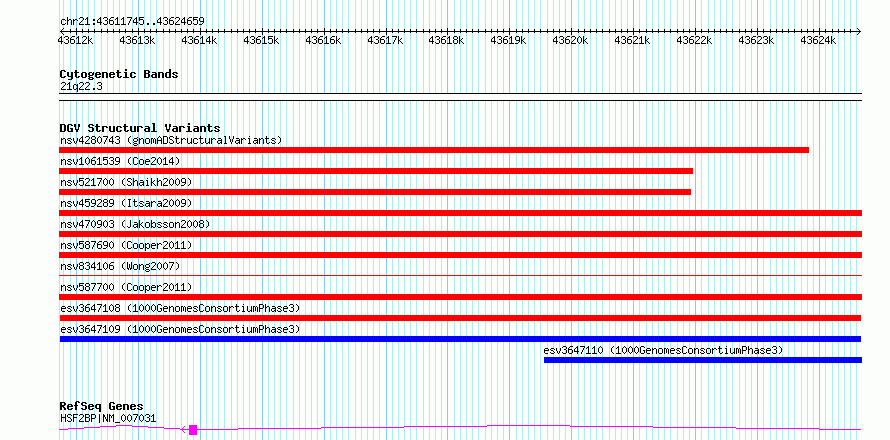This screenshot has width=890, height=440.
Task: Select the magenta HSF2BP exon box
Action: tap(193, 430)
